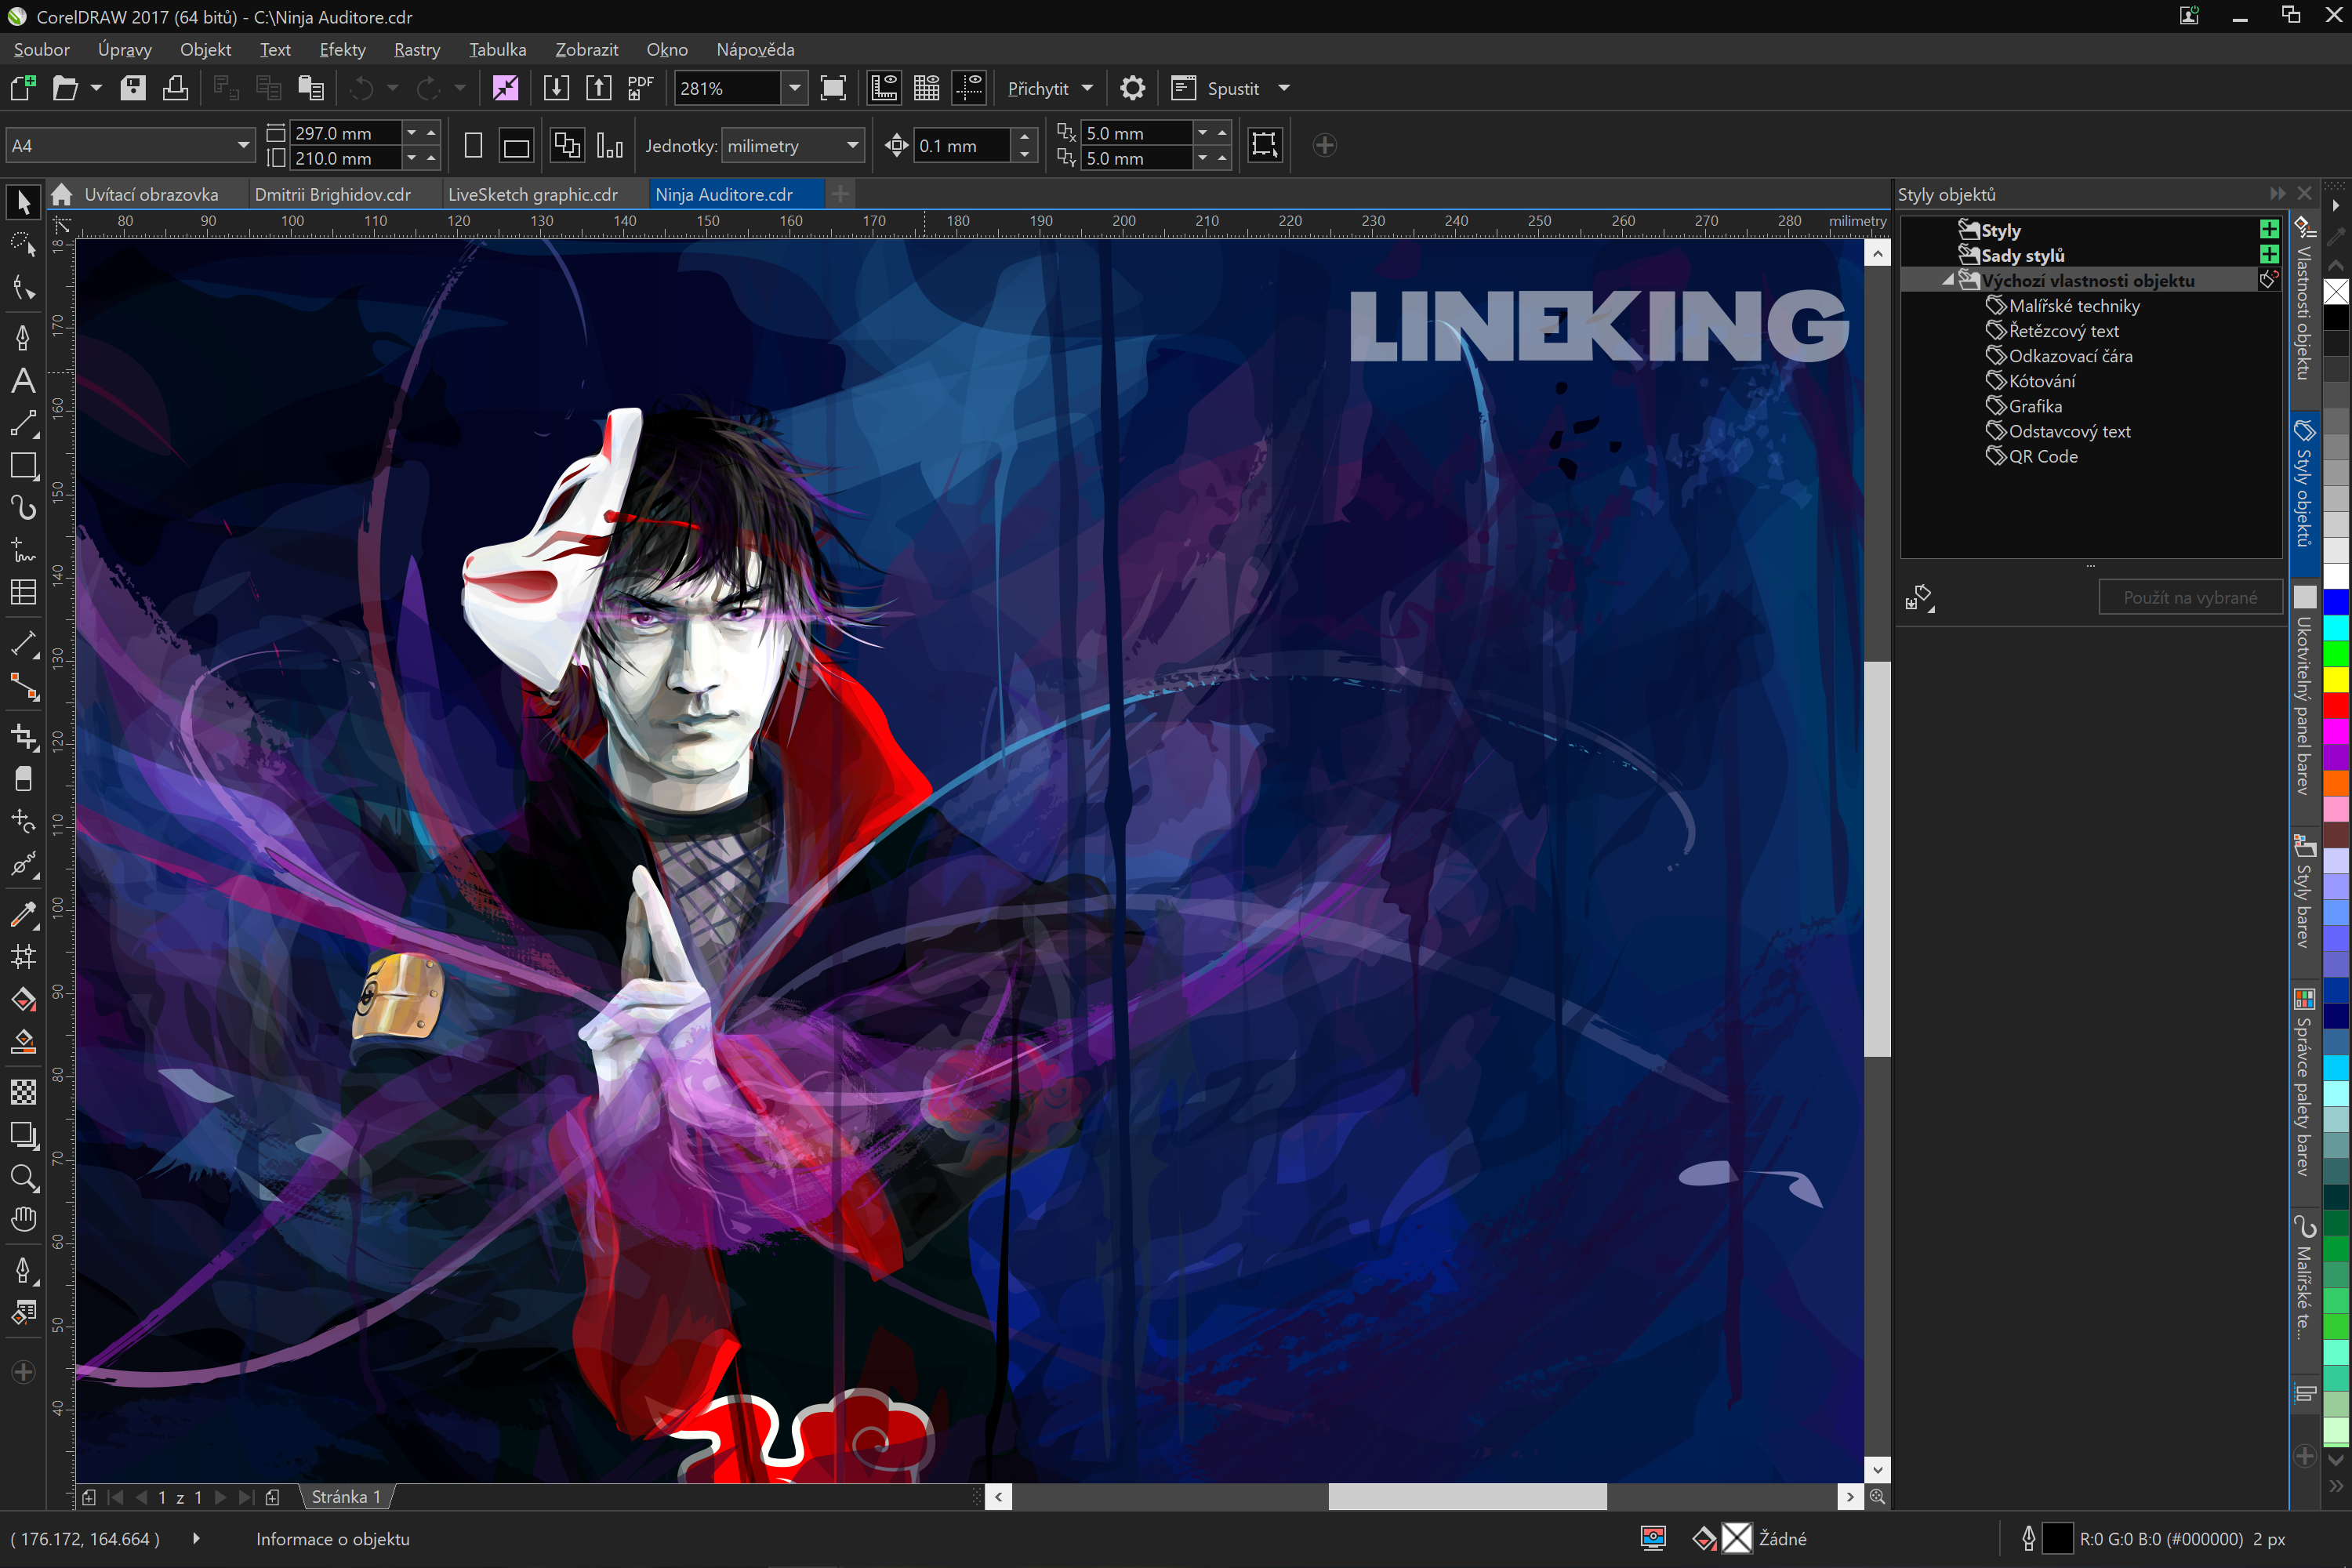Pick the red swatch in color palette
Screen dimensions: 2352x1568
pyautogui.click(x=2335, y=705)
